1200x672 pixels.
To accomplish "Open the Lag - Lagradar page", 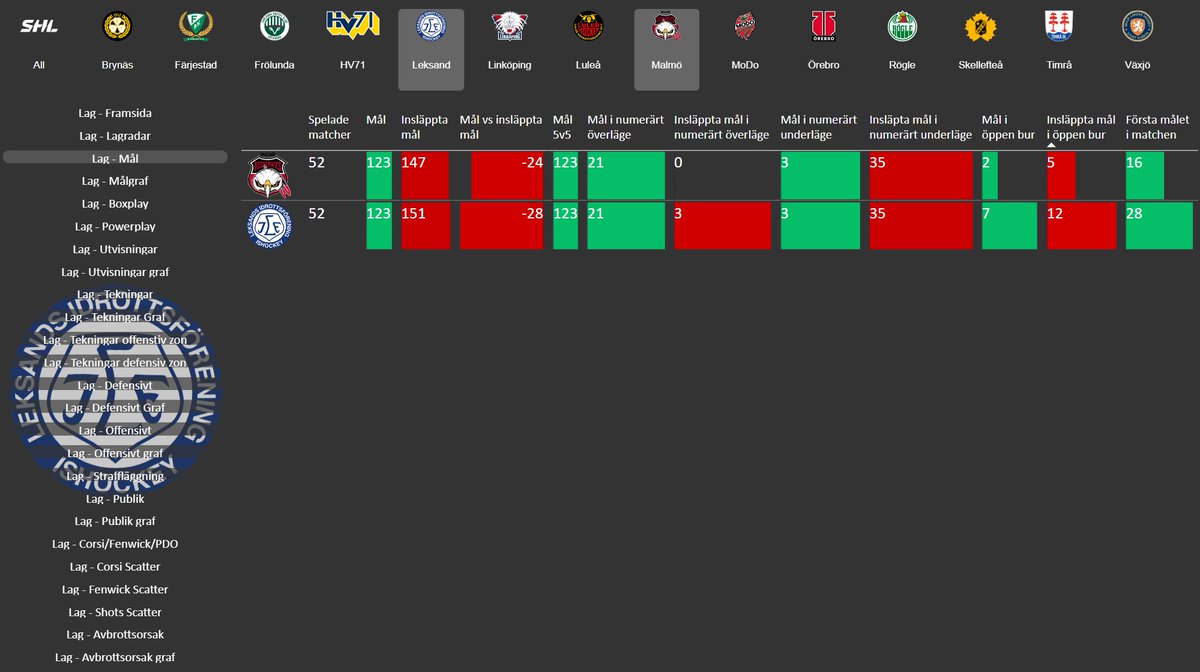I will point(115,135).
